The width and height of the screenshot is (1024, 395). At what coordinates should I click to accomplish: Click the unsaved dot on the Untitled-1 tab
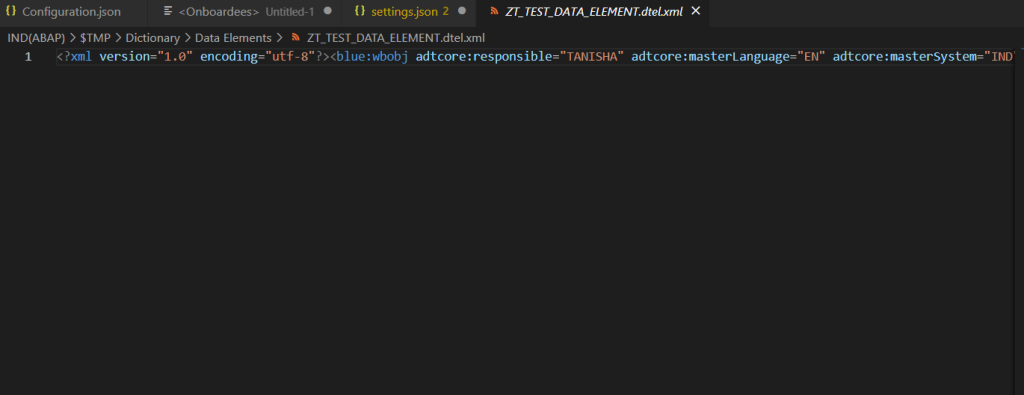[x=327, y=11]
